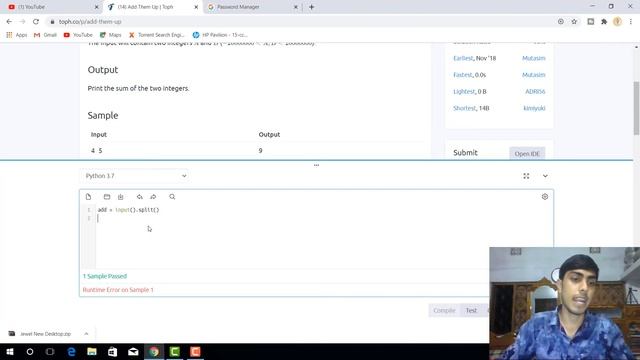Viewport: 640px width, 360px height.
Task: Open the Mutasim profile next to Earliest
Action: point(533,58)
